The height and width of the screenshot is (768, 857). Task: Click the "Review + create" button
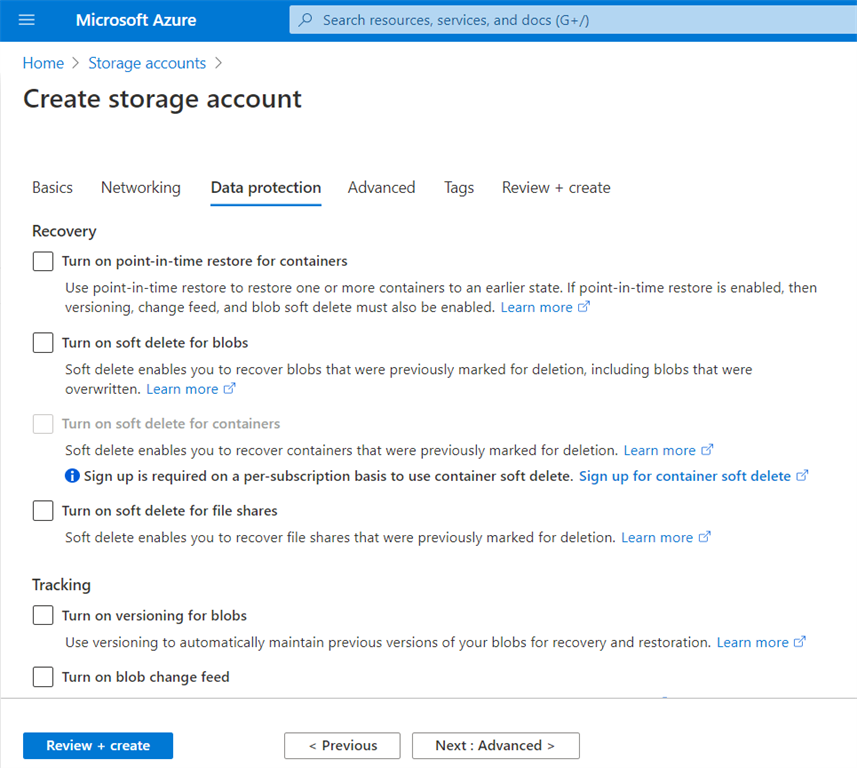coord(97,745)
